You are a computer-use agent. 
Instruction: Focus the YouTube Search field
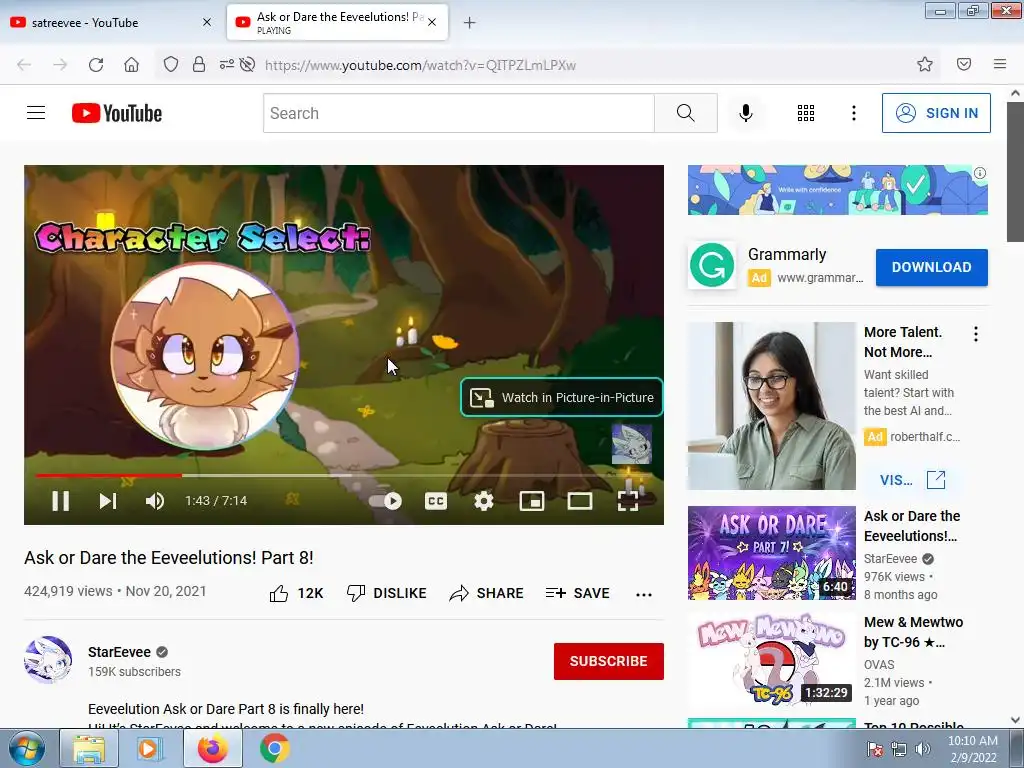point(458,113)
